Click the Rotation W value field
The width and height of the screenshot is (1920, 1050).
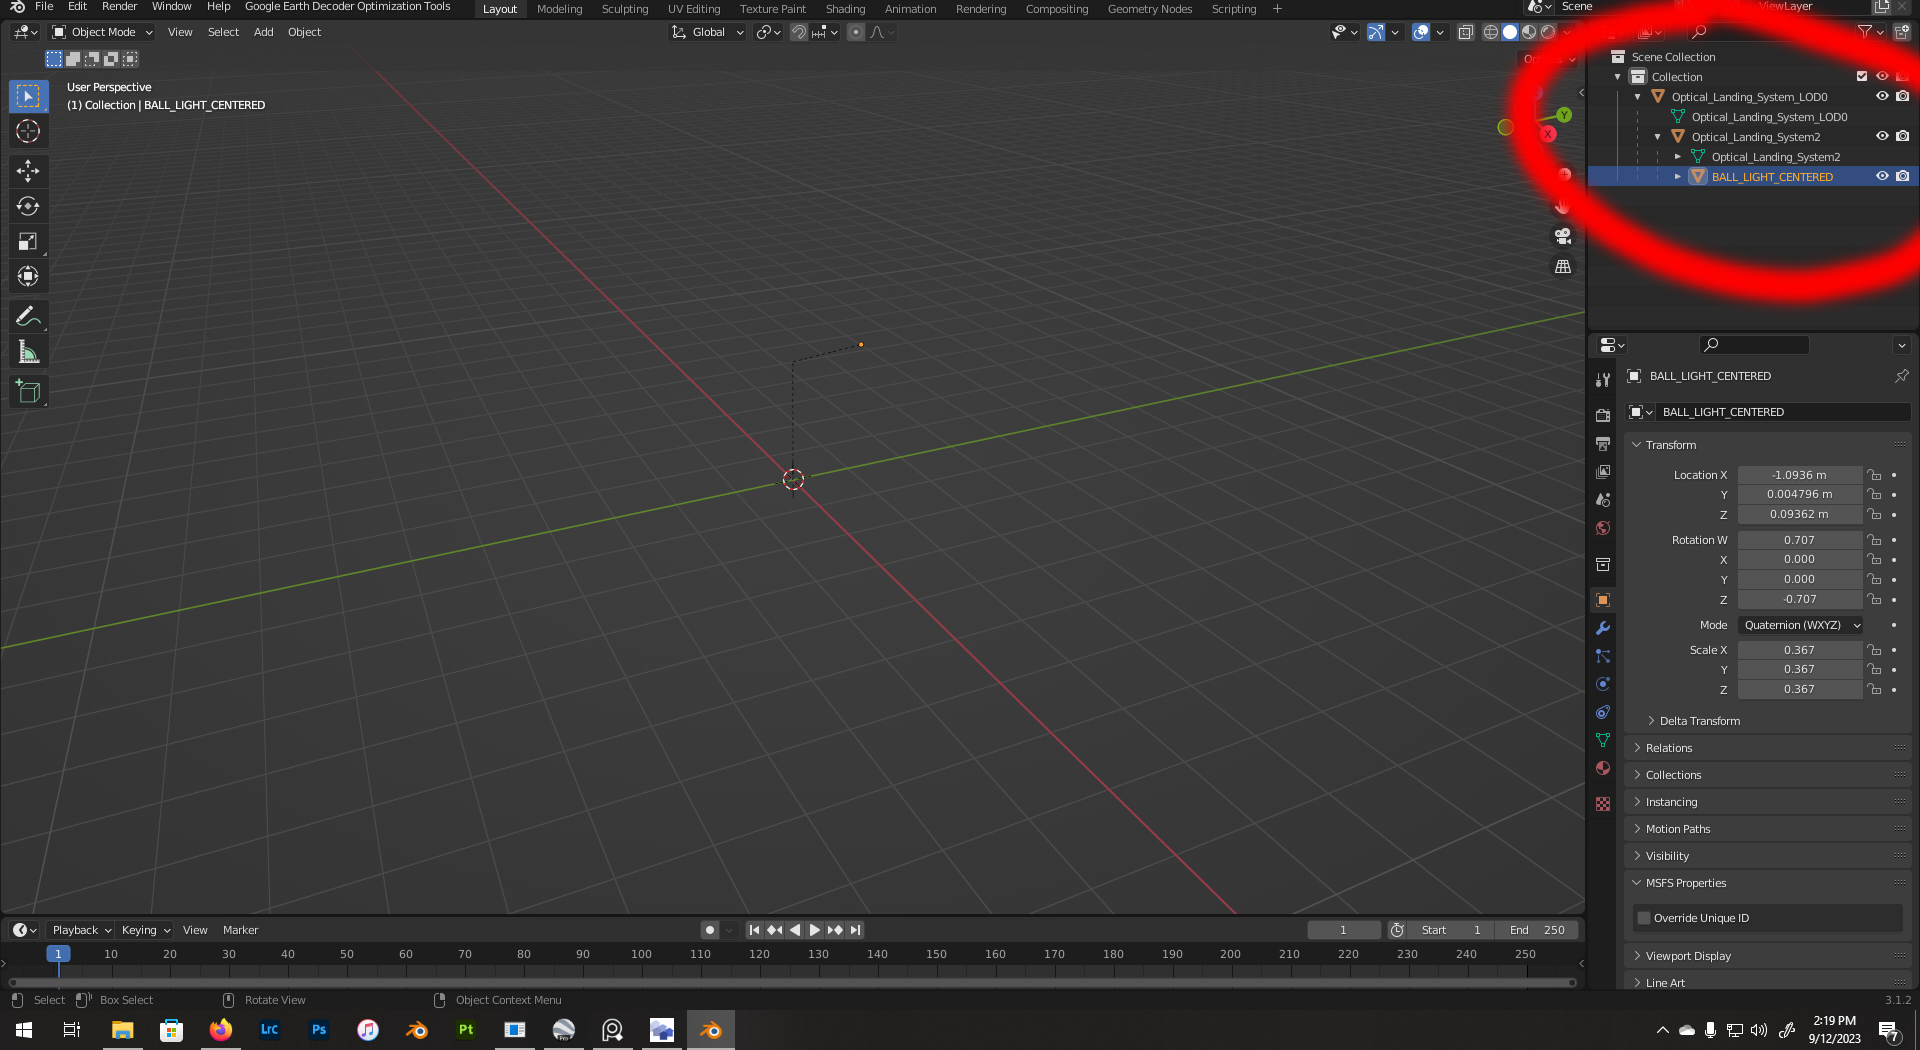click(1800, 540)
